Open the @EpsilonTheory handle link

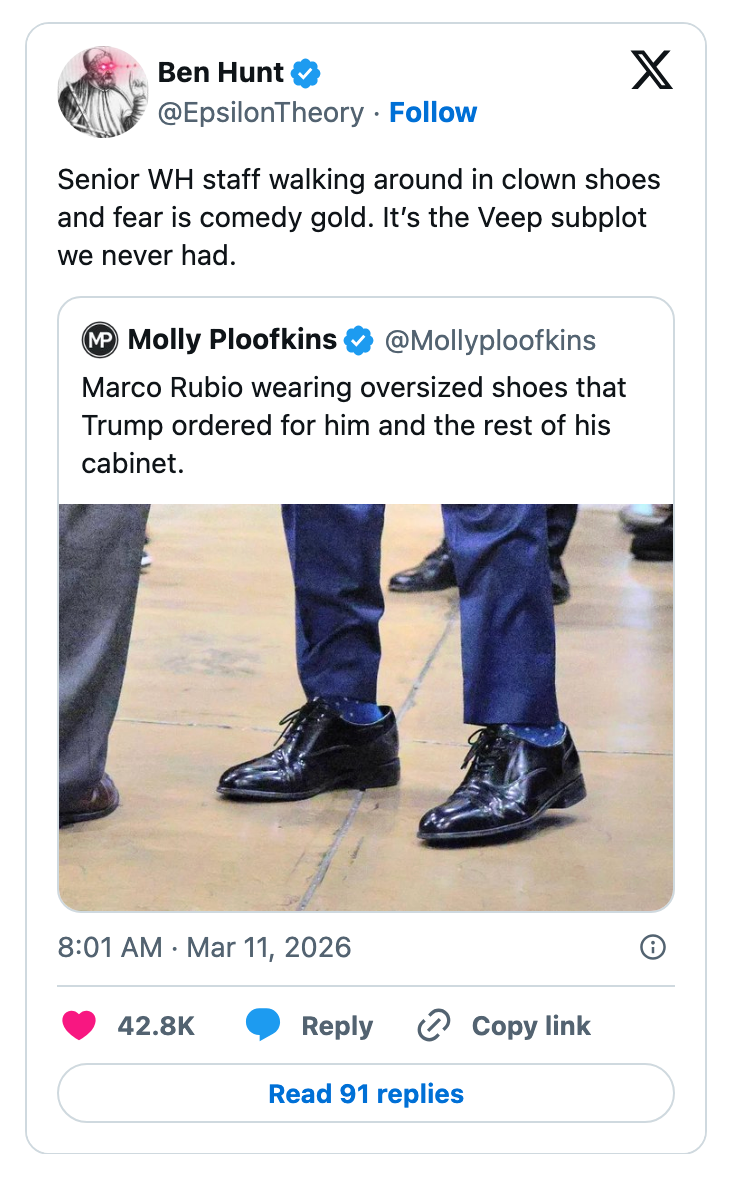(x=260, y=113)
